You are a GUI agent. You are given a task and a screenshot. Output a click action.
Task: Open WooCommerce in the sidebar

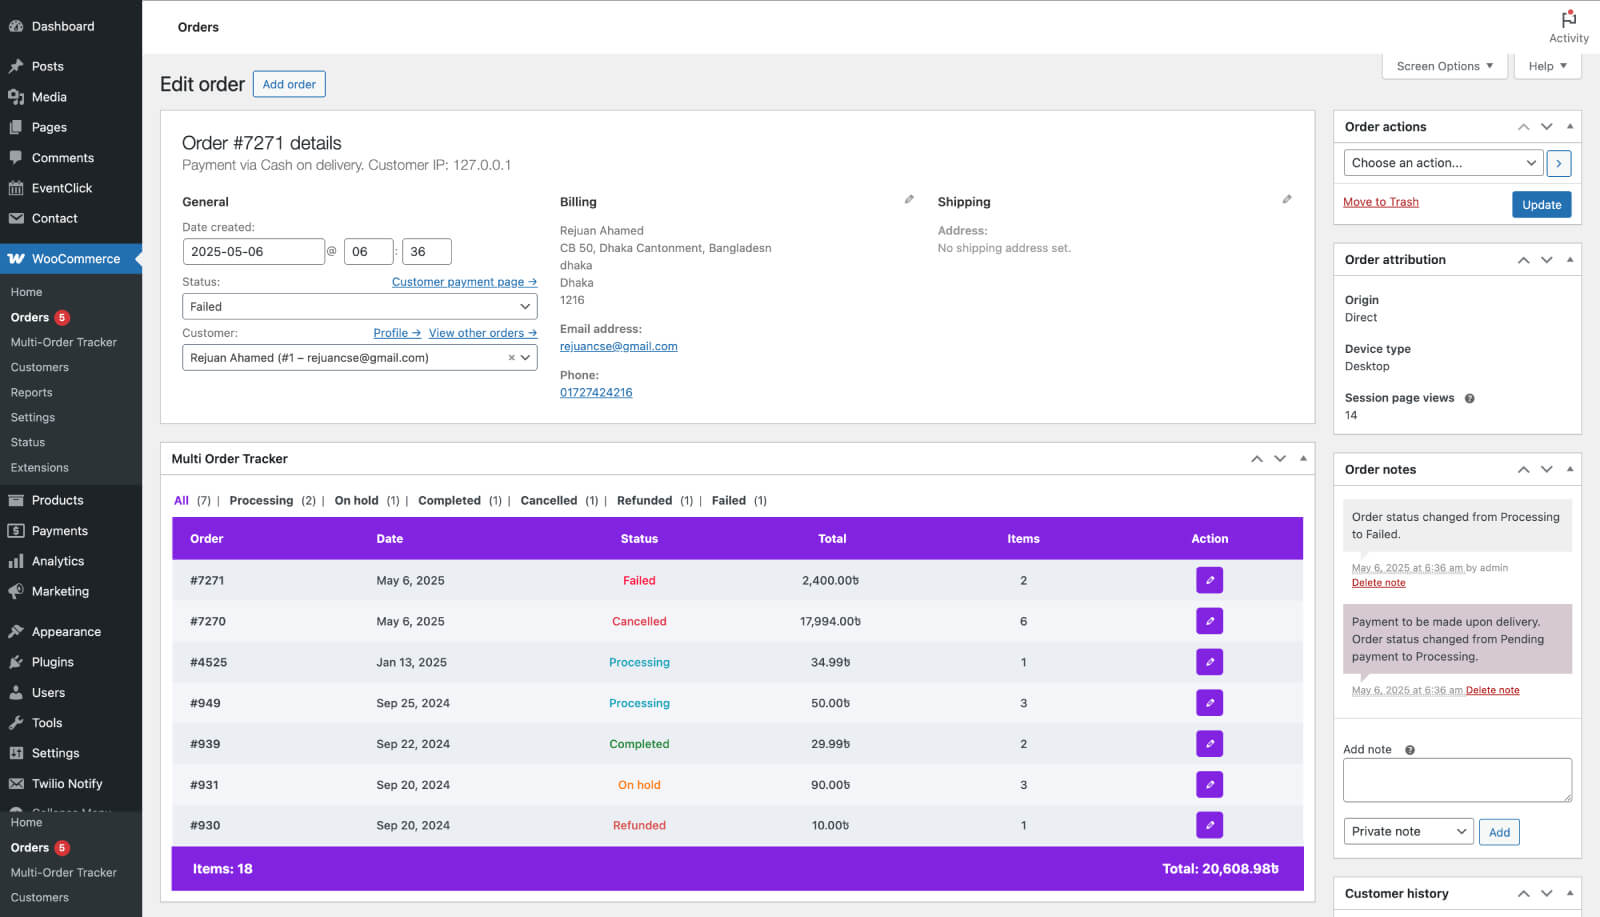[71, 259]
